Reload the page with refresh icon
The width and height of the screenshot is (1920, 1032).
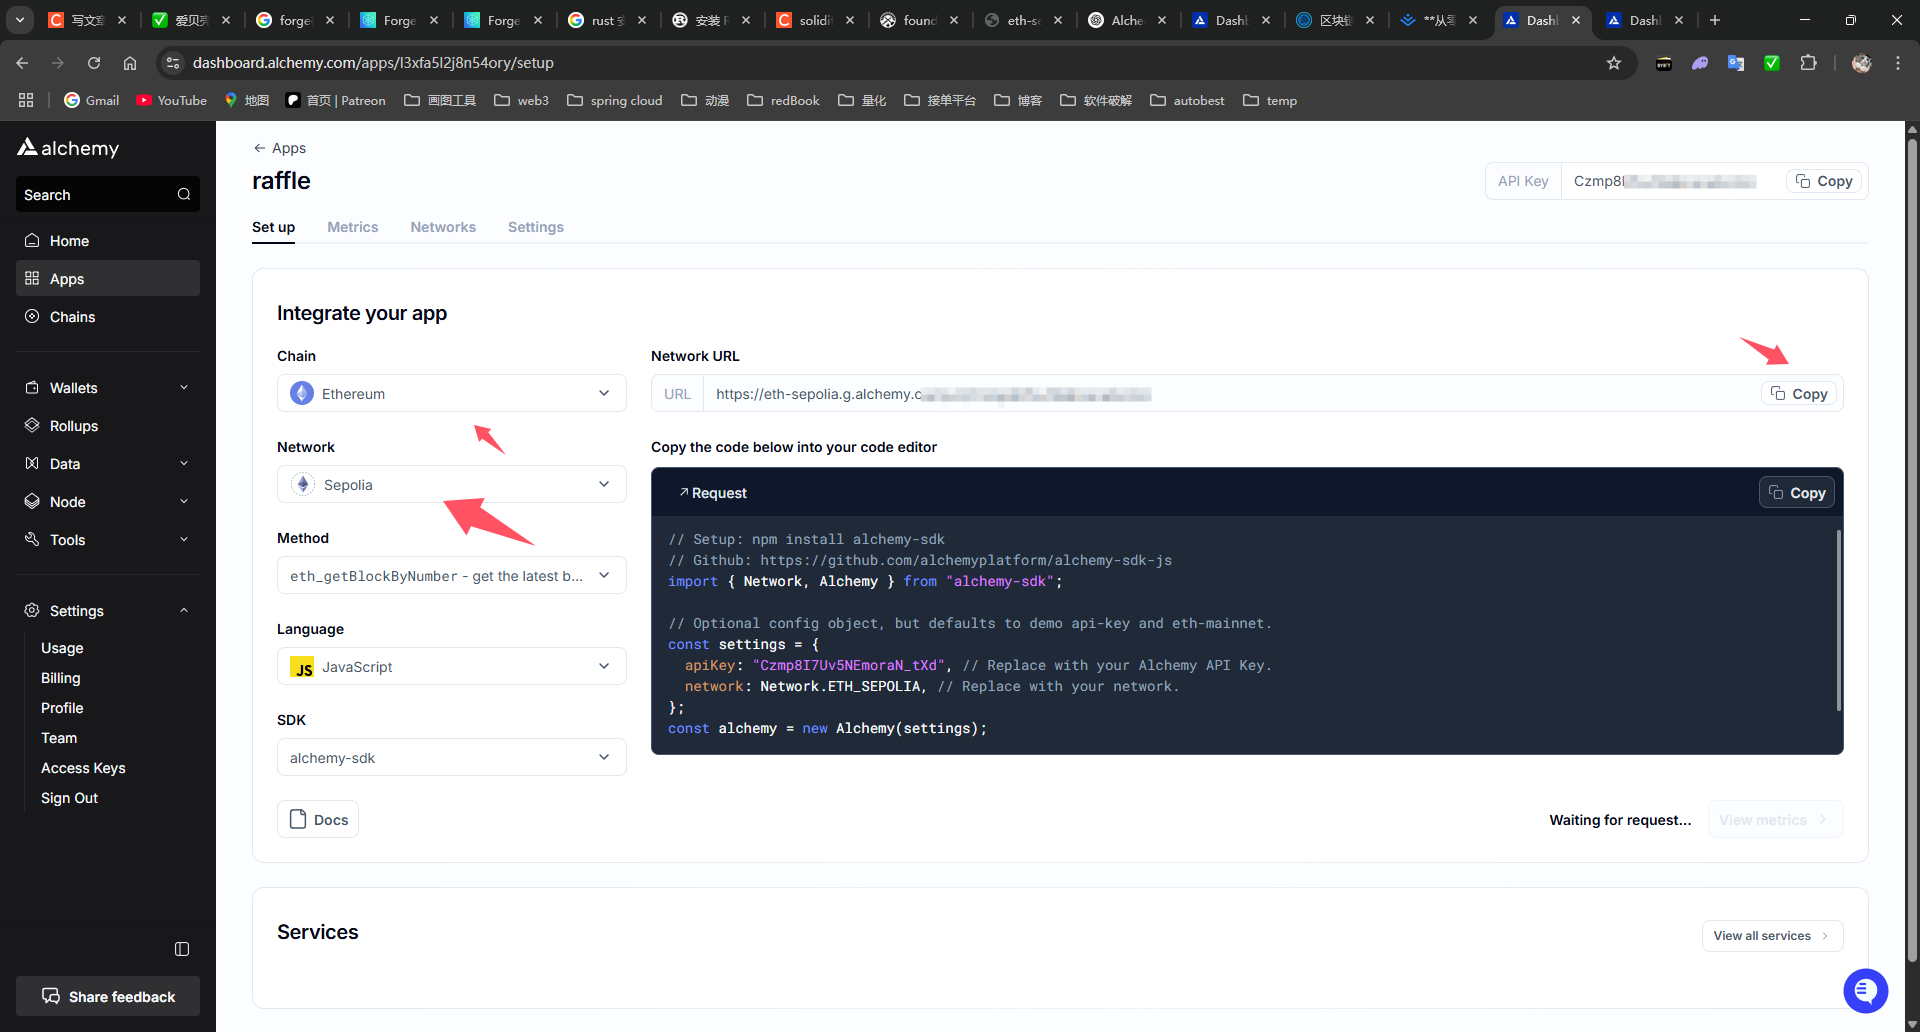(94, 63)
